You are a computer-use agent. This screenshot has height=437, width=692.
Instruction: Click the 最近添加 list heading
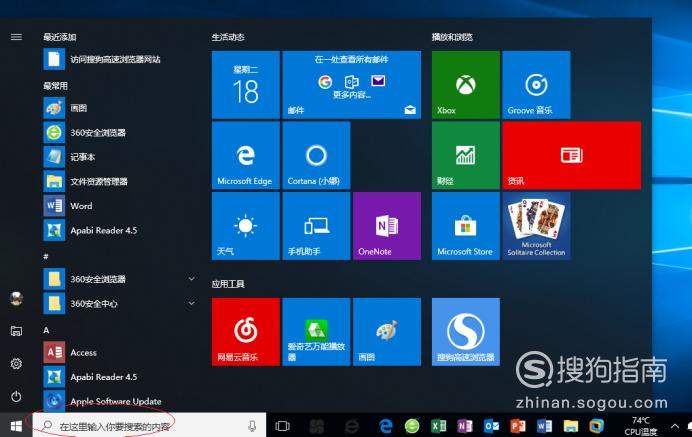60,37
